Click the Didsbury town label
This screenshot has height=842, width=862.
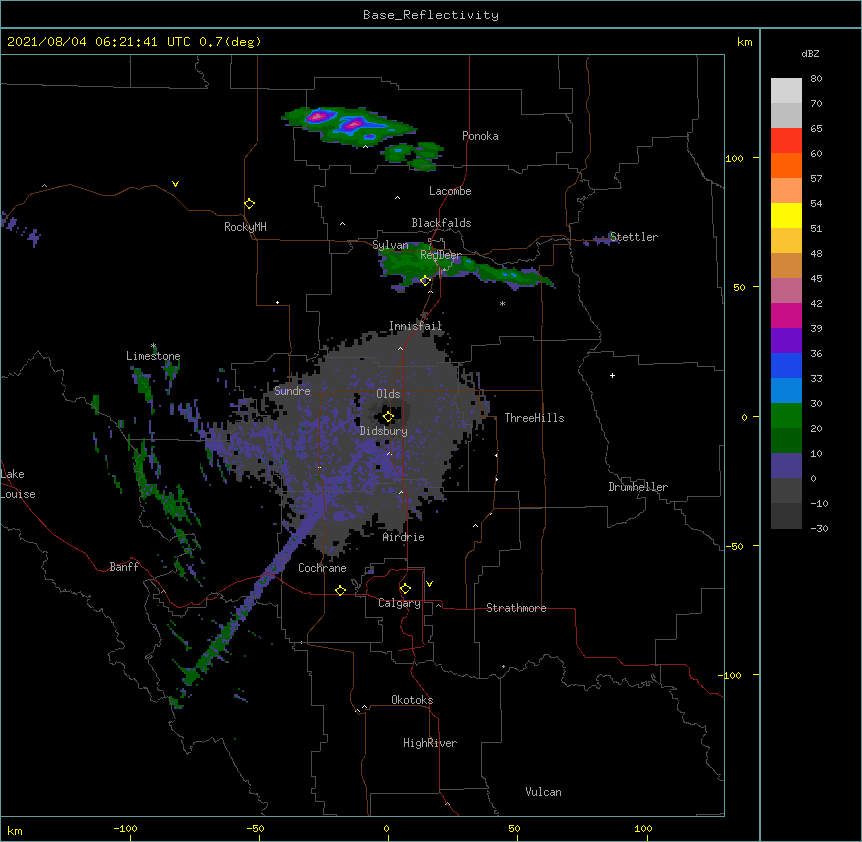(x=384, y=431)
